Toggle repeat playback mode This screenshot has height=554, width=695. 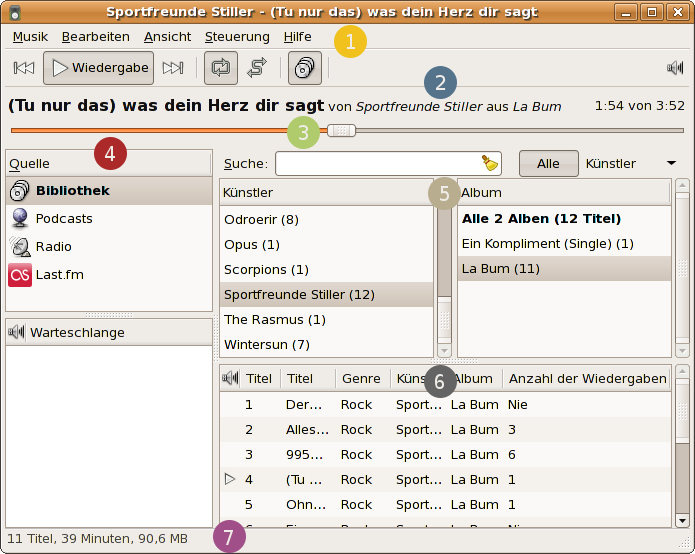click(221, 68)
